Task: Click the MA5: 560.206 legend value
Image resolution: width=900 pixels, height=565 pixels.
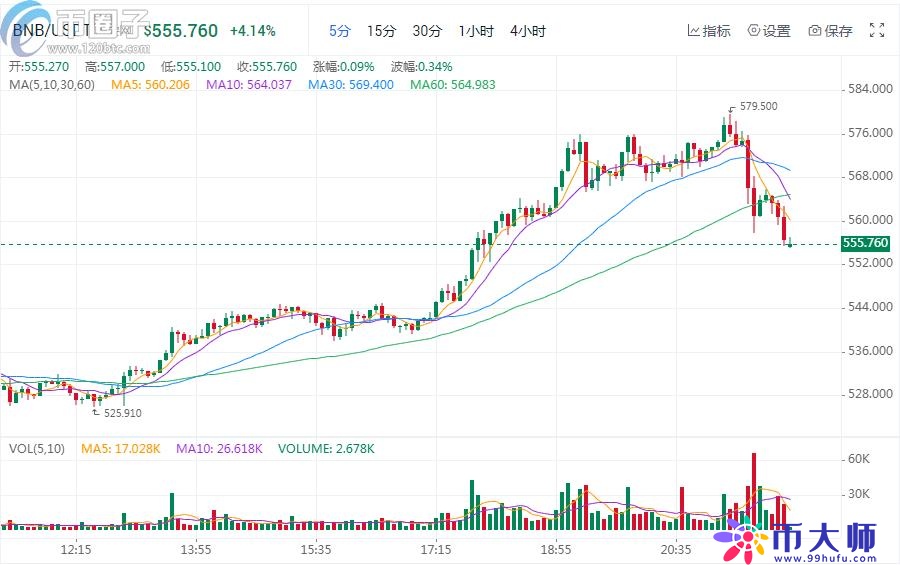Action: [150, 85]
